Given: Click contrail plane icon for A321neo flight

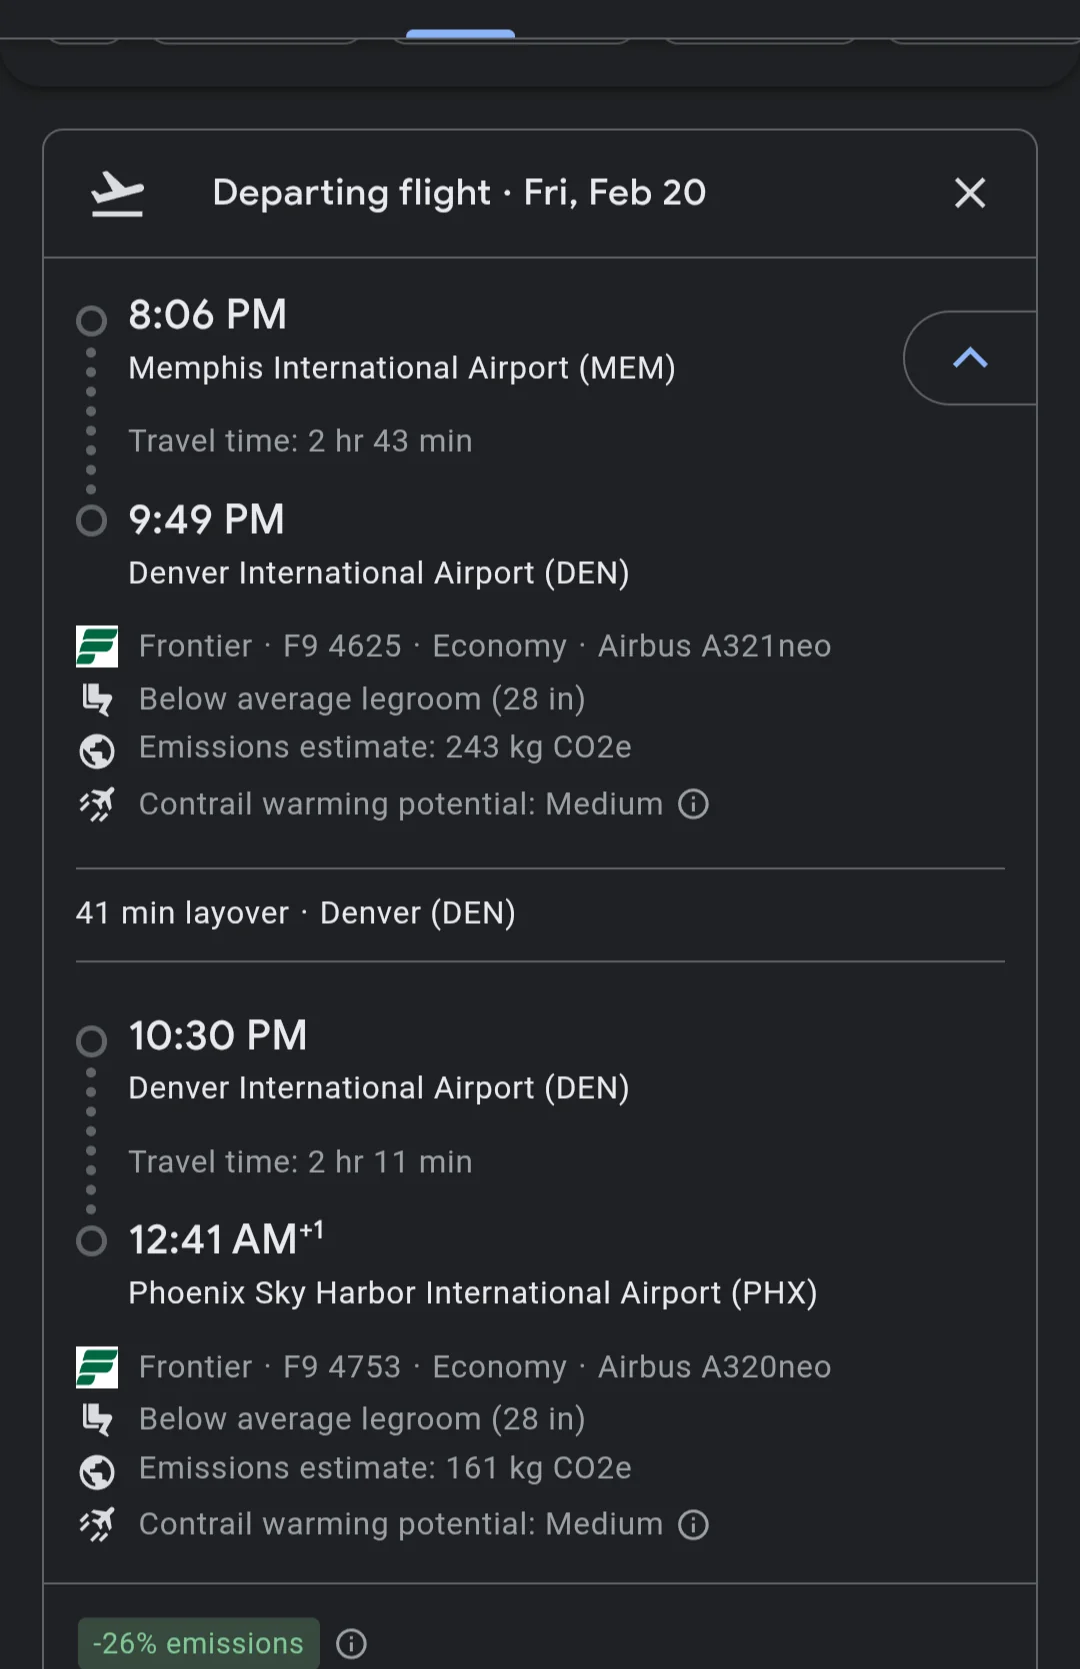Looking at the screenshot, I should 97,804.
